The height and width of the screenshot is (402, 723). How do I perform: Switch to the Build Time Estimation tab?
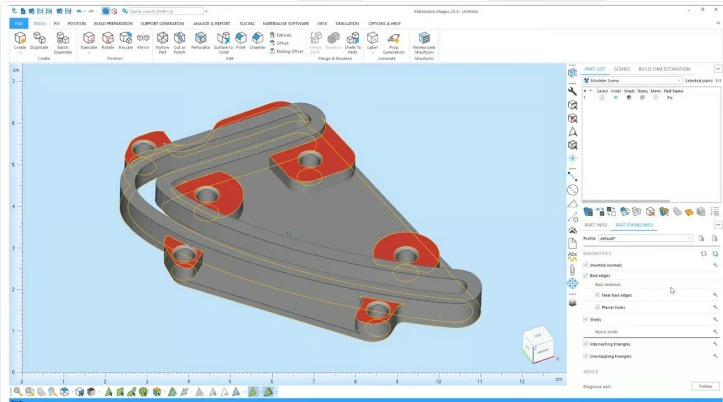pyautogui.click(x=665, y=68)
